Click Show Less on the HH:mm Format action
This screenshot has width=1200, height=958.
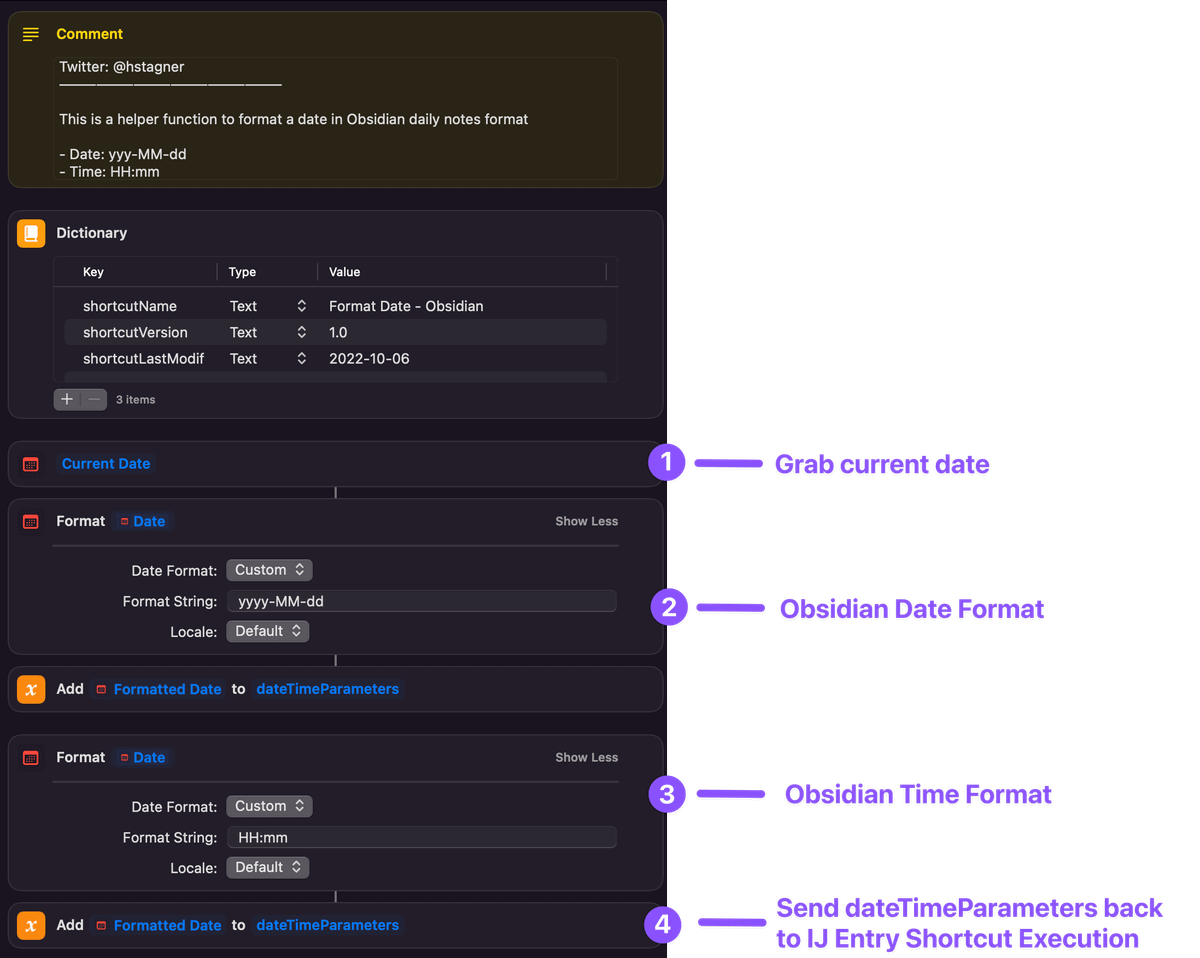click(586, 757)
